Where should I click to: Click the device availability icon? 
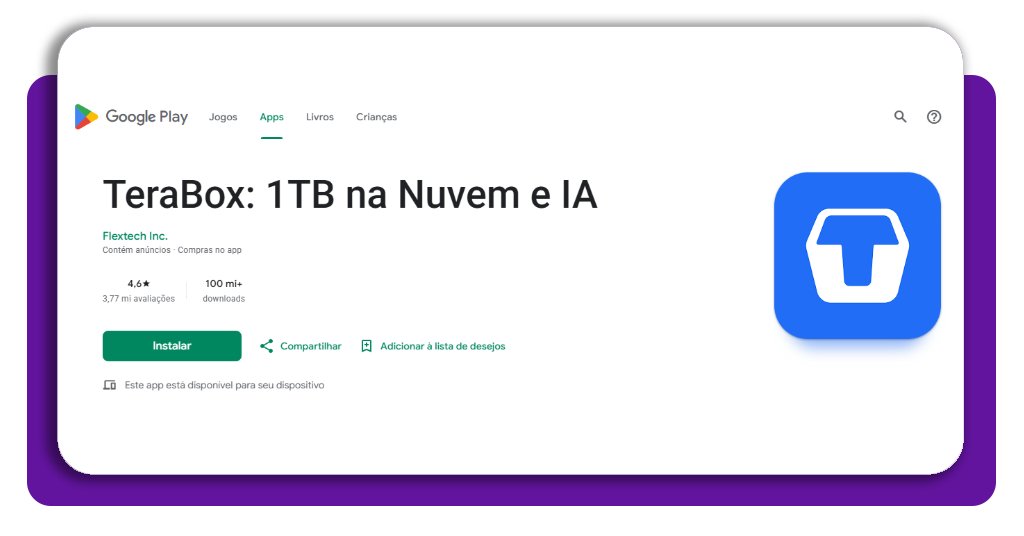pos(110,385)
